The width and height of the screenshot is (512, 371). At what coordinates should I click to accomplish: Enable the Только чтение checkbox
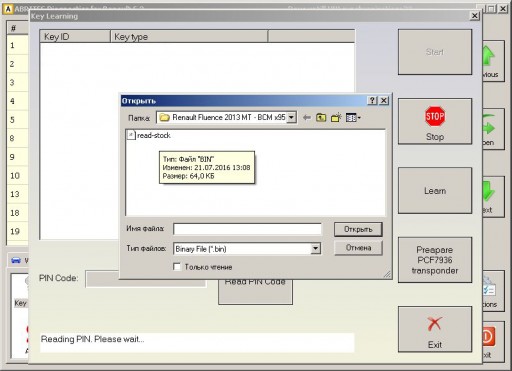pos(177,267)
